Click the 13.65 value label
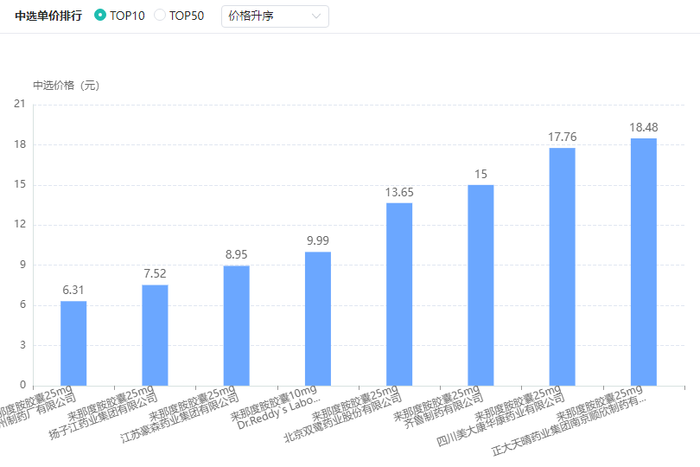The image size is (700, 467). click(399, 192)
